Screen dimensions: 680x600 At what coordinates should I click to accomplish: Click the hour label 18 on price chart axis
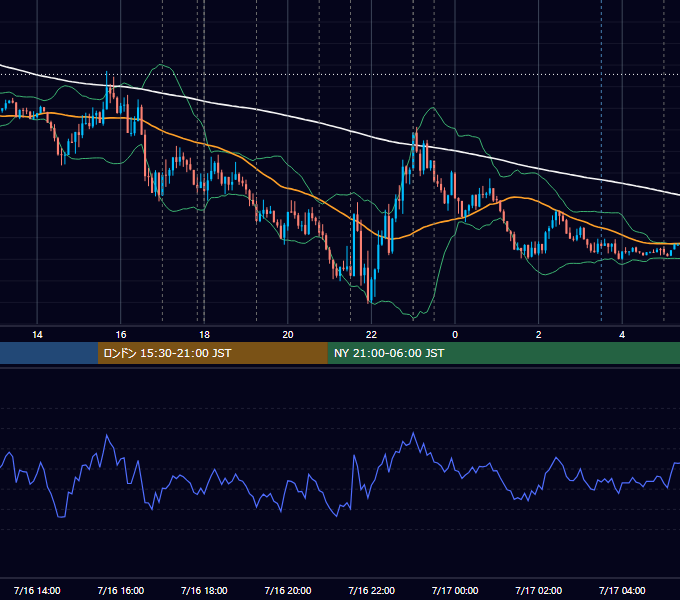(204, 335)
